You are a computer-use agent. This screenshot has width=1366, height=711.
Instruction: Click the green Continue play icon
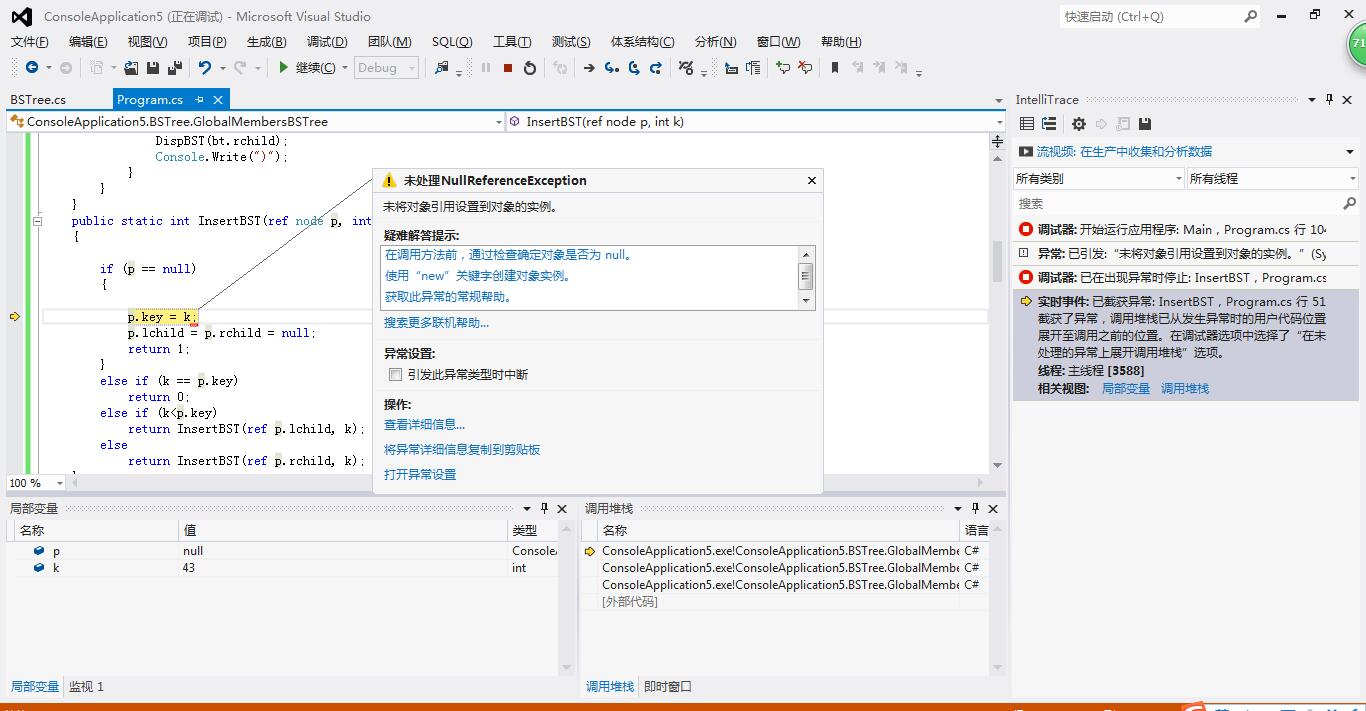point(284,68)
